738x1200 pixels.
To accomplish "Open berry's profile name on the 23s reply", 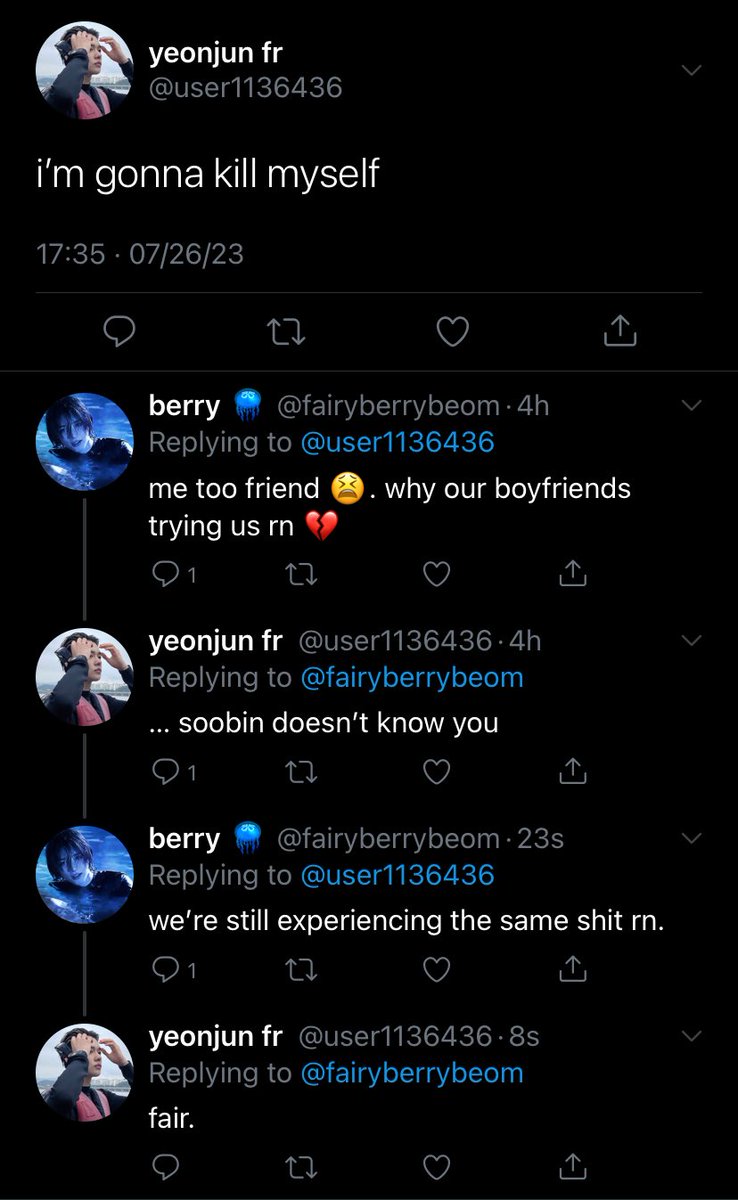I will 184,838.
